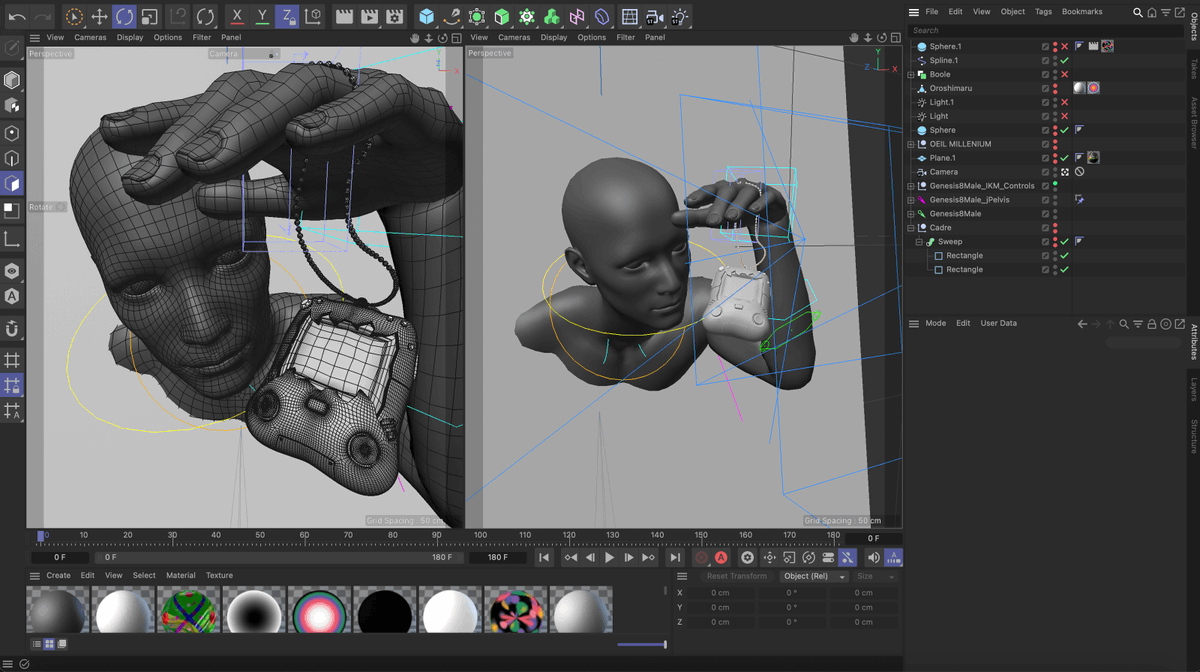Image resolution: width=1200 pixels, height=672 pixels.
Task: Collapse the Cadre group
Action: pos(911,228)
